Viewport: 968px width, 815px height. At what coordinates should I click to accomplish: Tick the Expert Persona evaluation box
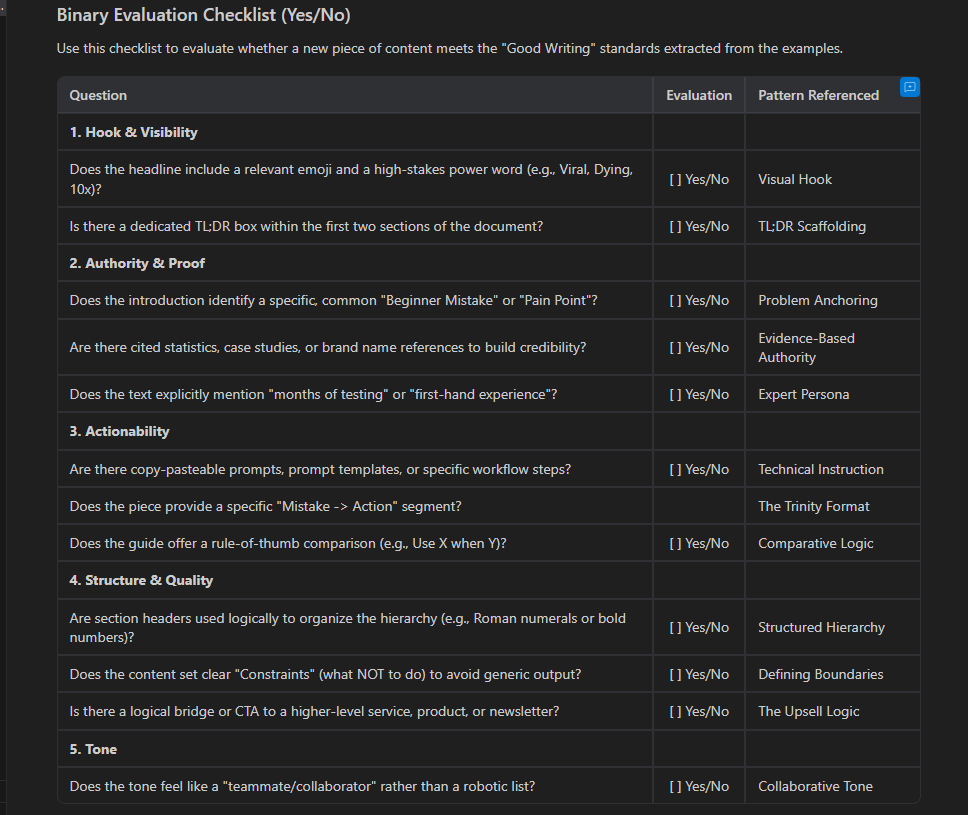[675, 395]
